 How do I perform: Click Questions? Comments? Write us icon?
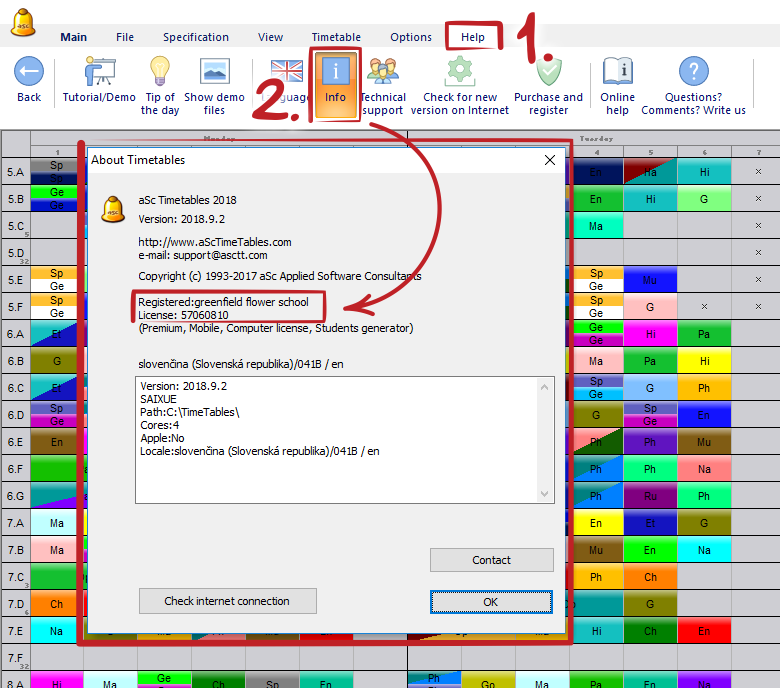pos(693,72)
